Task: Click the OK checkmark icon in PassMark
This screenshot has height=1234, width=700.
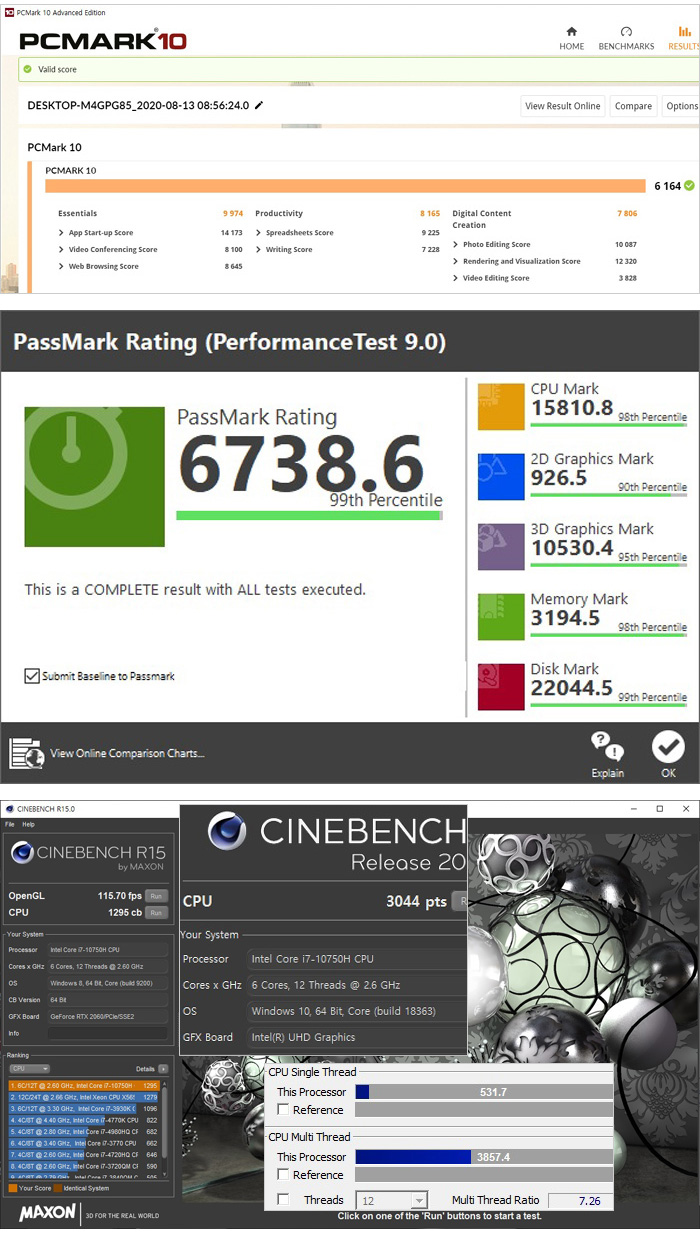Action: click(668, 746)
